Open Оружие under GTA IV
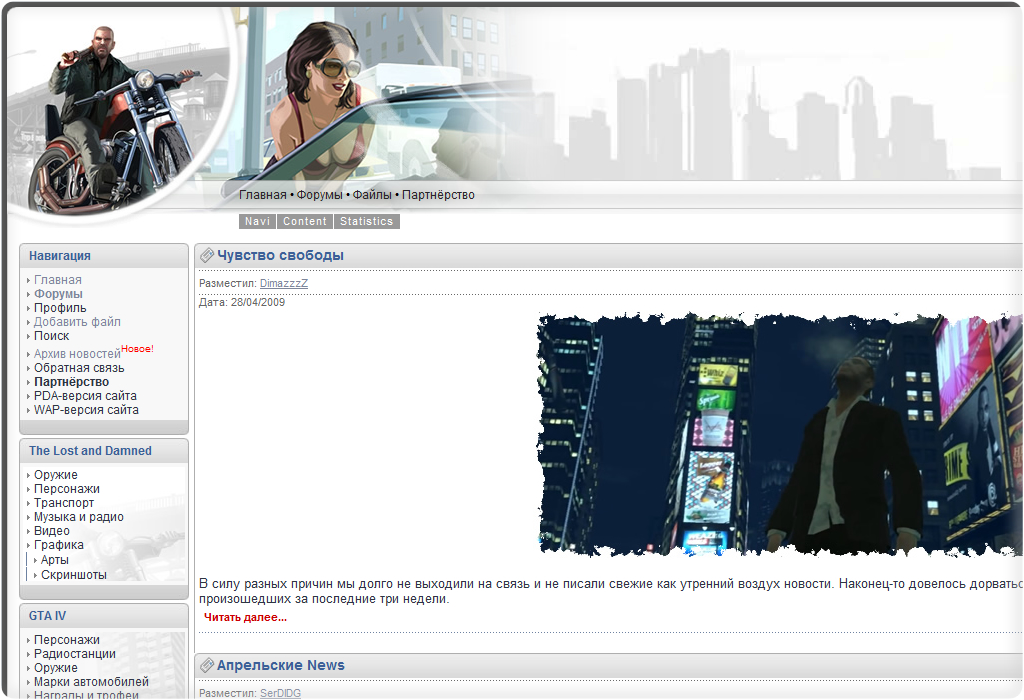1024x700 pixels. pyautogui.click(x=56, y=668)
